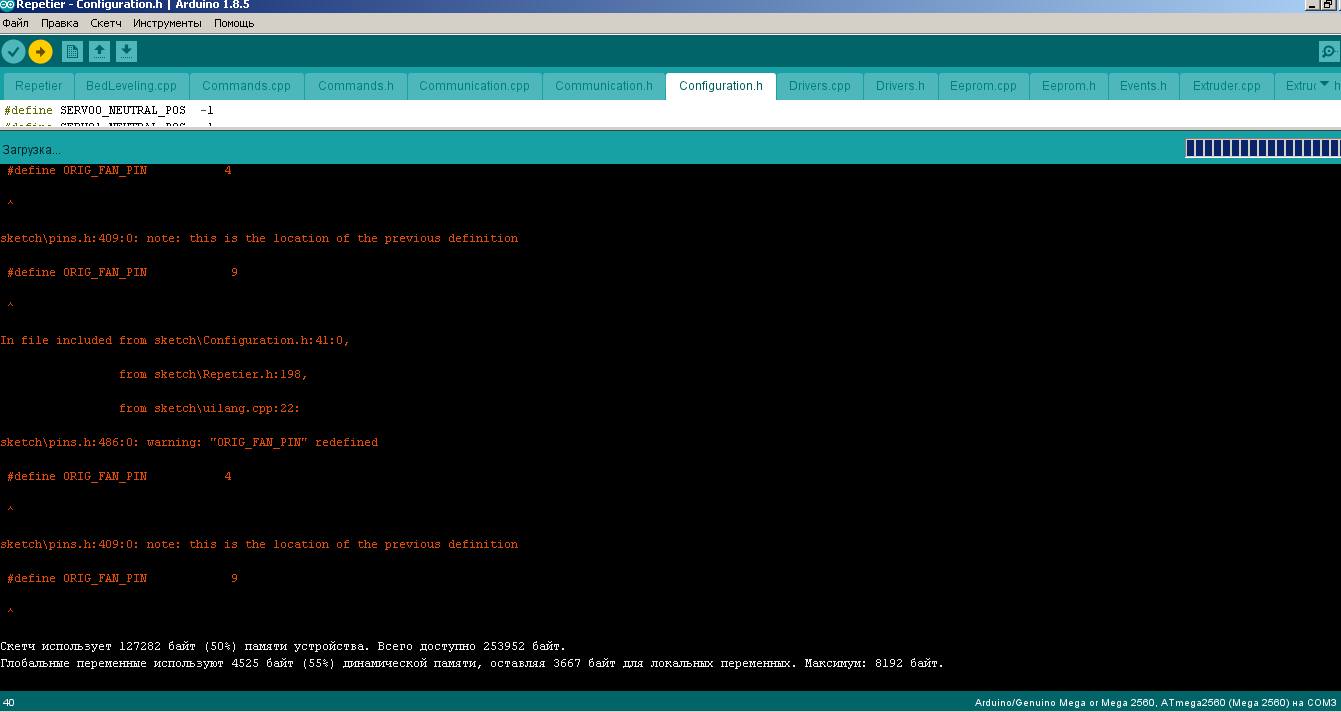Image resolution: width=1341 pixels, height=712 pixels.
Task: Open the Скетч menu
Action: (106, 23)
